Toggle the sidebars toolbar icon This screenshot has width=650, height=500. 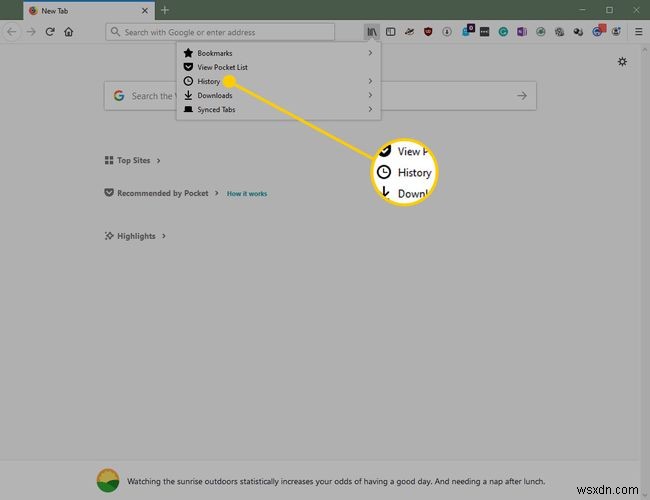coord(390,32)
